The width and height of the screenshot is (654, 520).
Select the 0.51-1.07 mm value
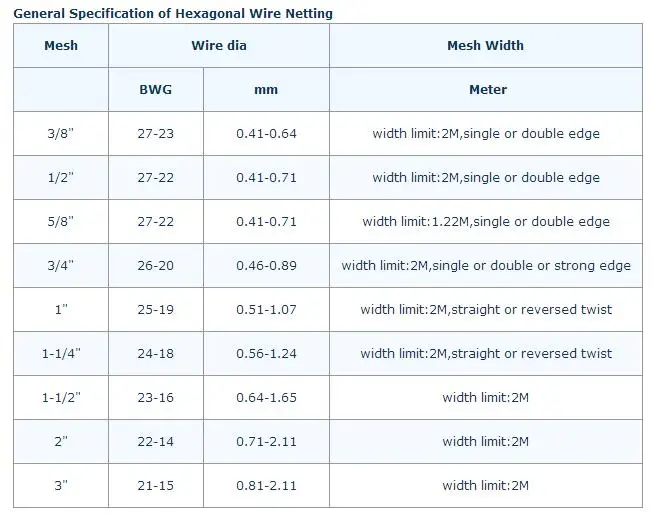(266, 310)
